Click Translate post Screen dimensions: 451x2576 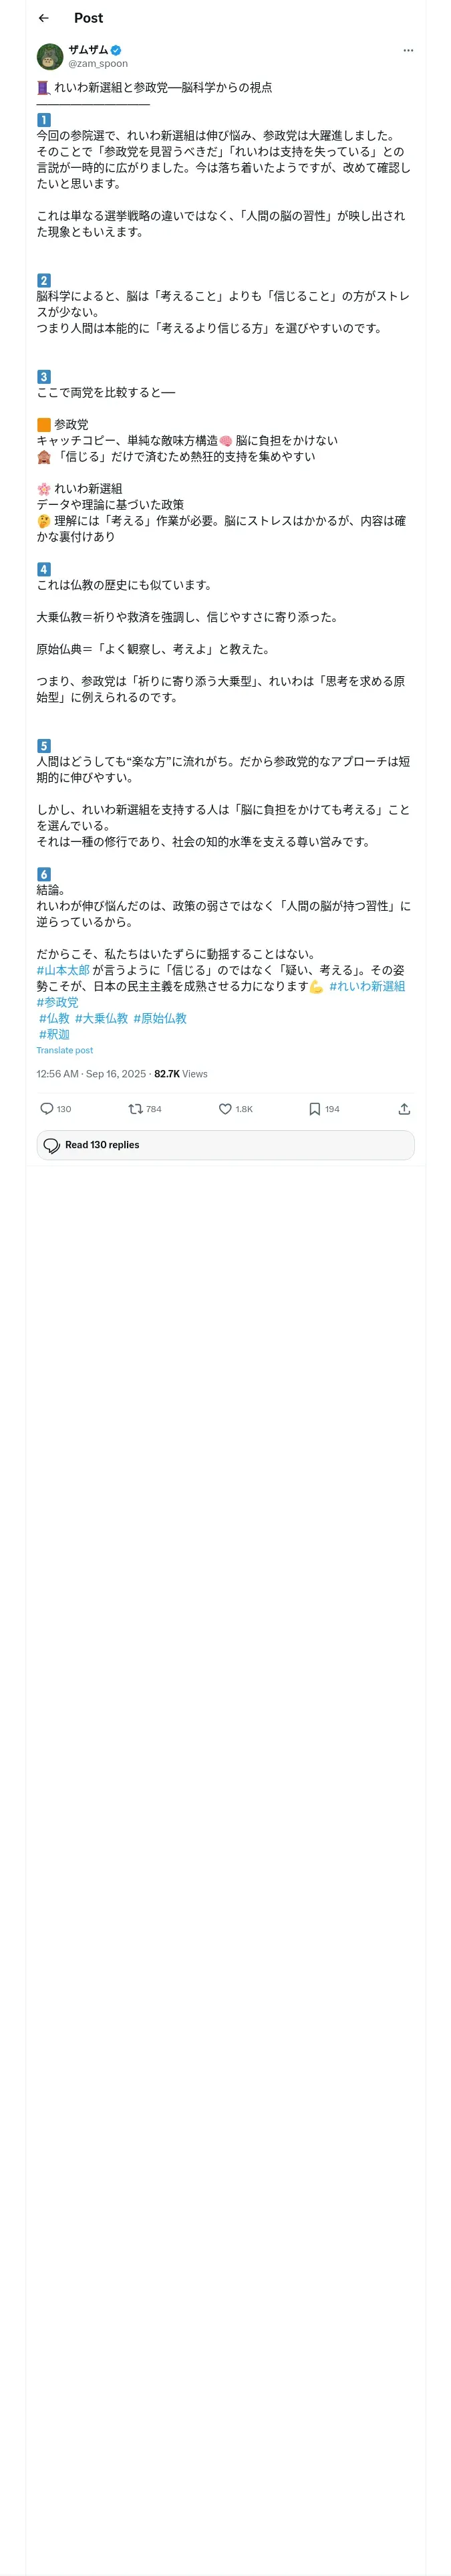65,1050
